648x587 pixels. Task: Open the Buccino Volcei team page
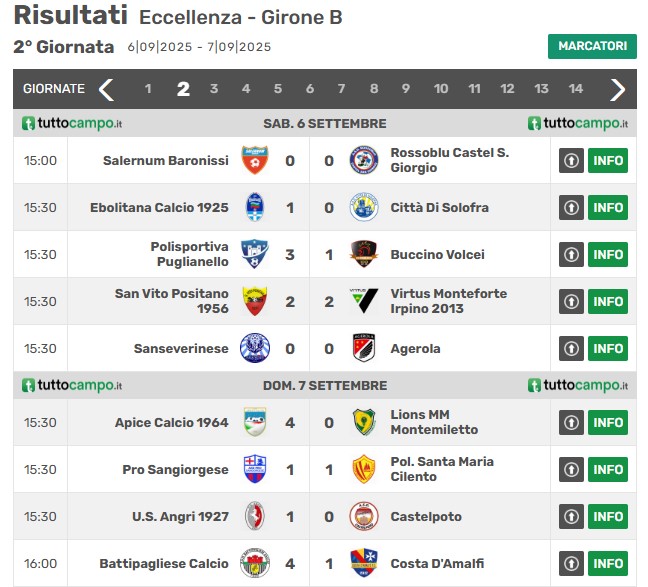pyautogui.click(x=437, y=254)
